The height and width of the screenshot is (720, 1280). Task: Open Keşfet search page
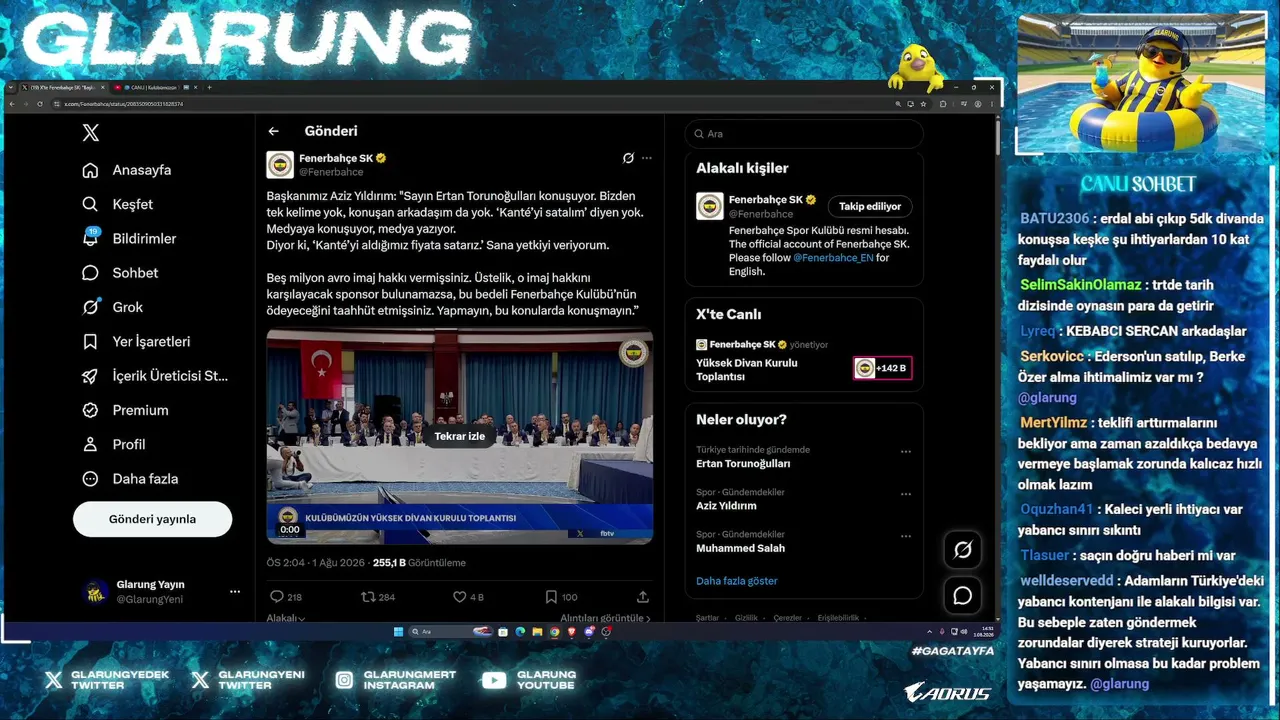(118, 204)
